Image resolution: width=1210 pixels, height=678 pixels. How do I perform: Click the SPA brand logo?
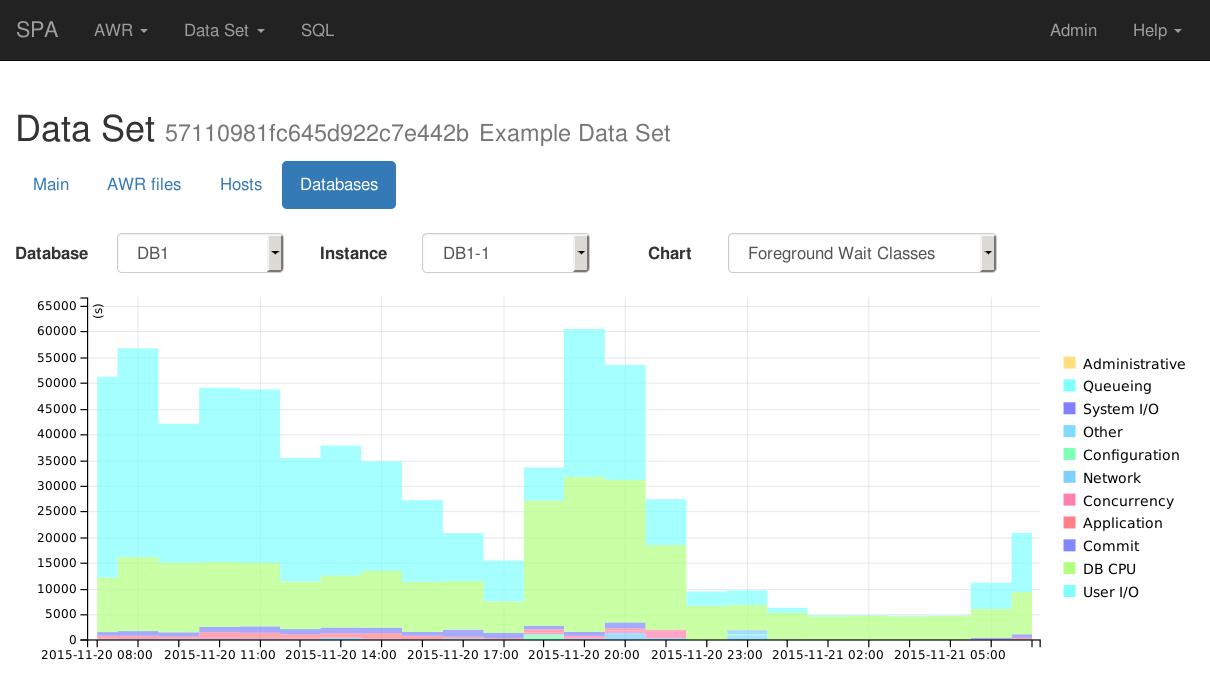click(x=37, y=30)
